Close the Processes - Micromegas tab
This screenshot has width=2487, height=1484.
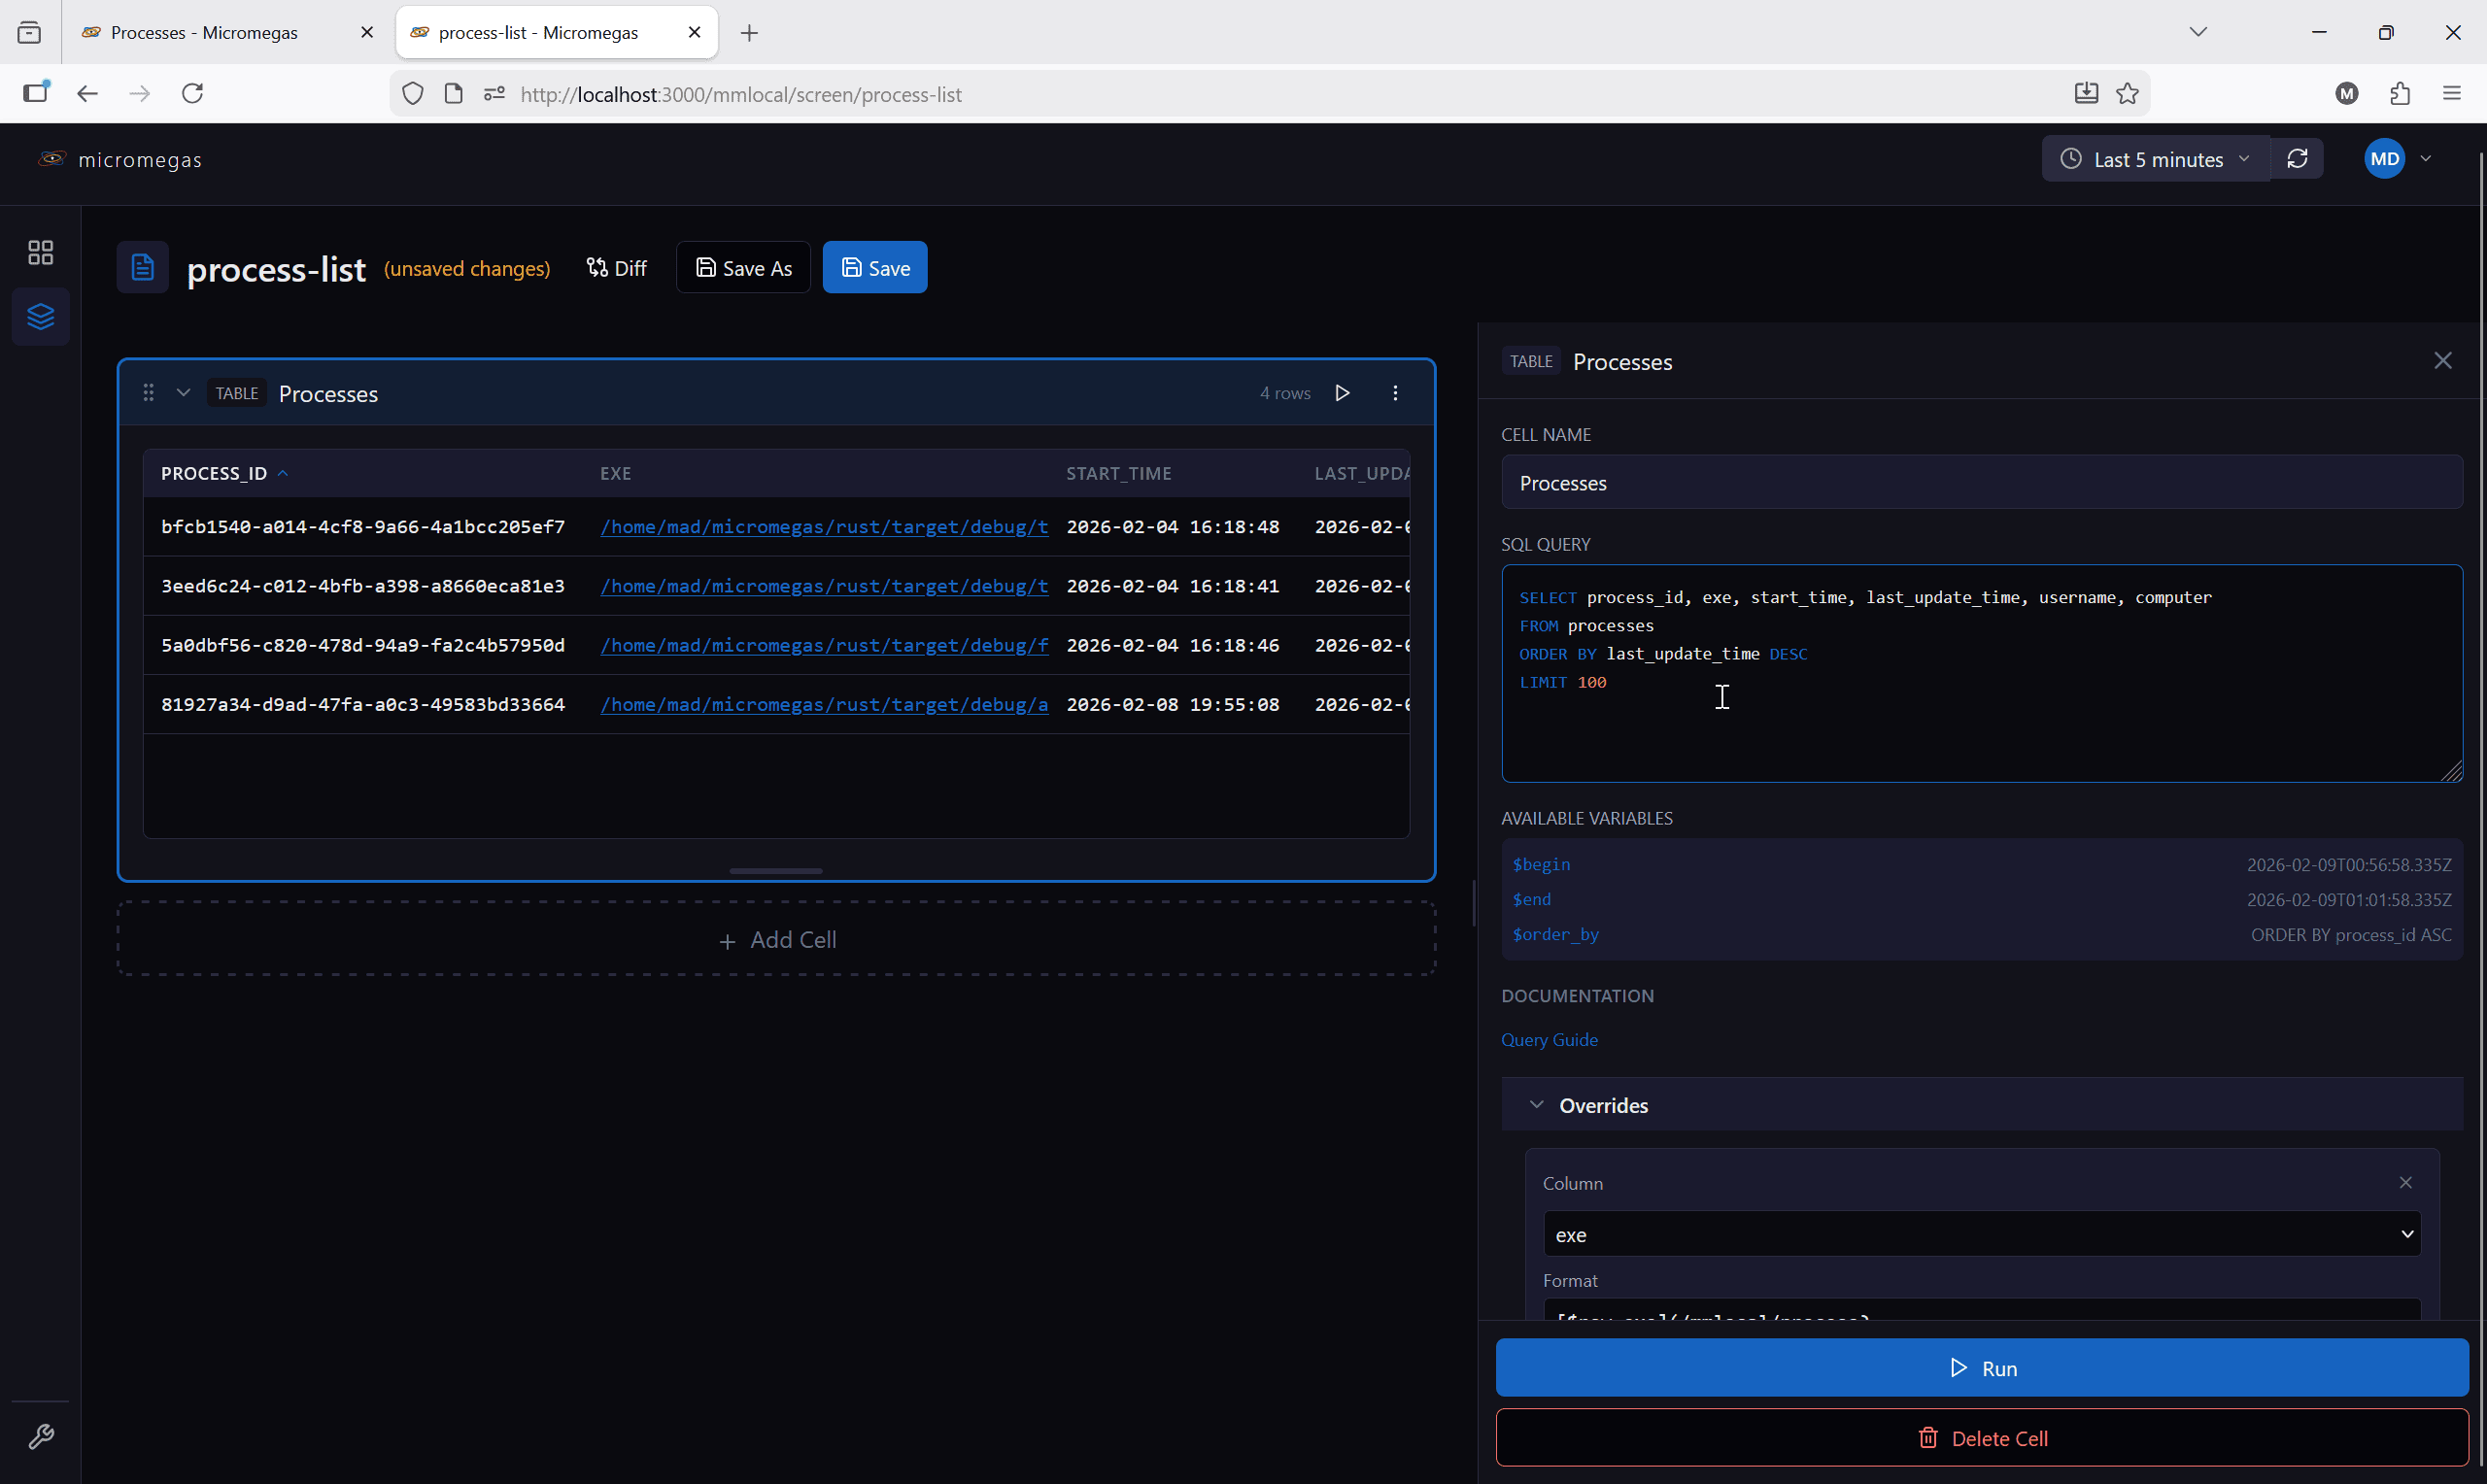click(367, 33)
